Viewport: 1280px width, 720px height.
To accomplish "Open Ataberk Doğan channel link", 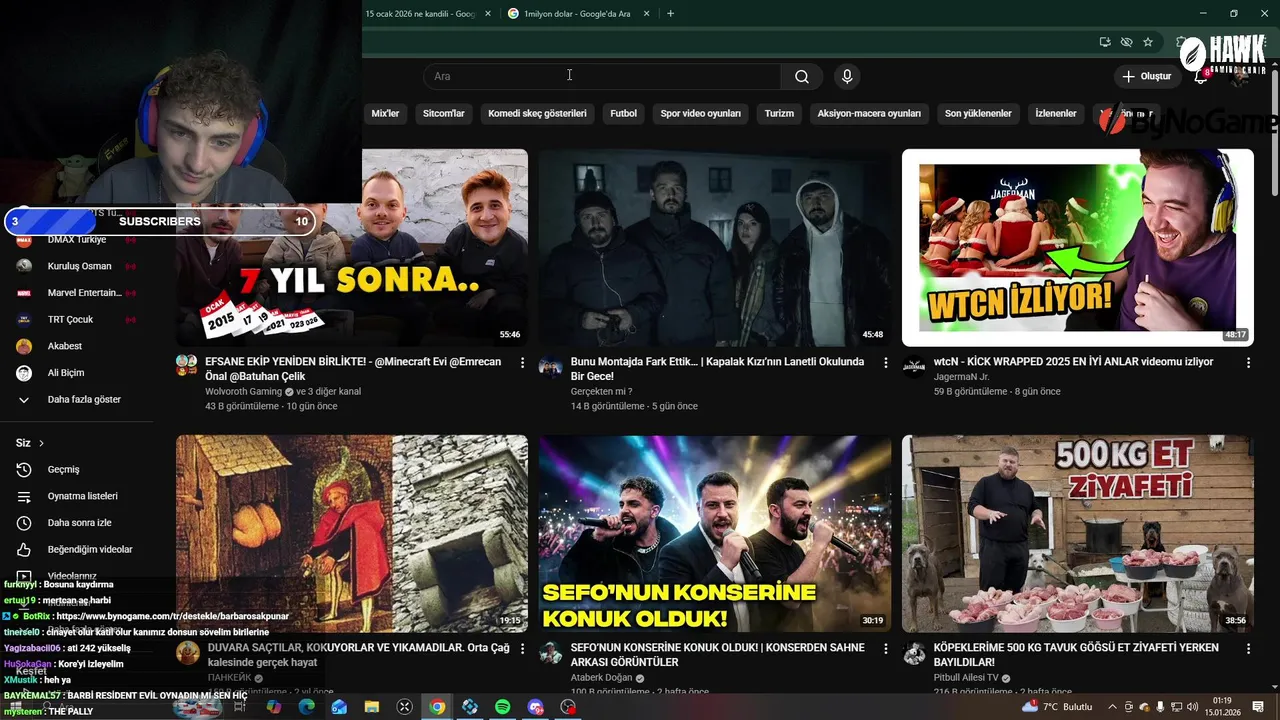I will tap(603, 678).
